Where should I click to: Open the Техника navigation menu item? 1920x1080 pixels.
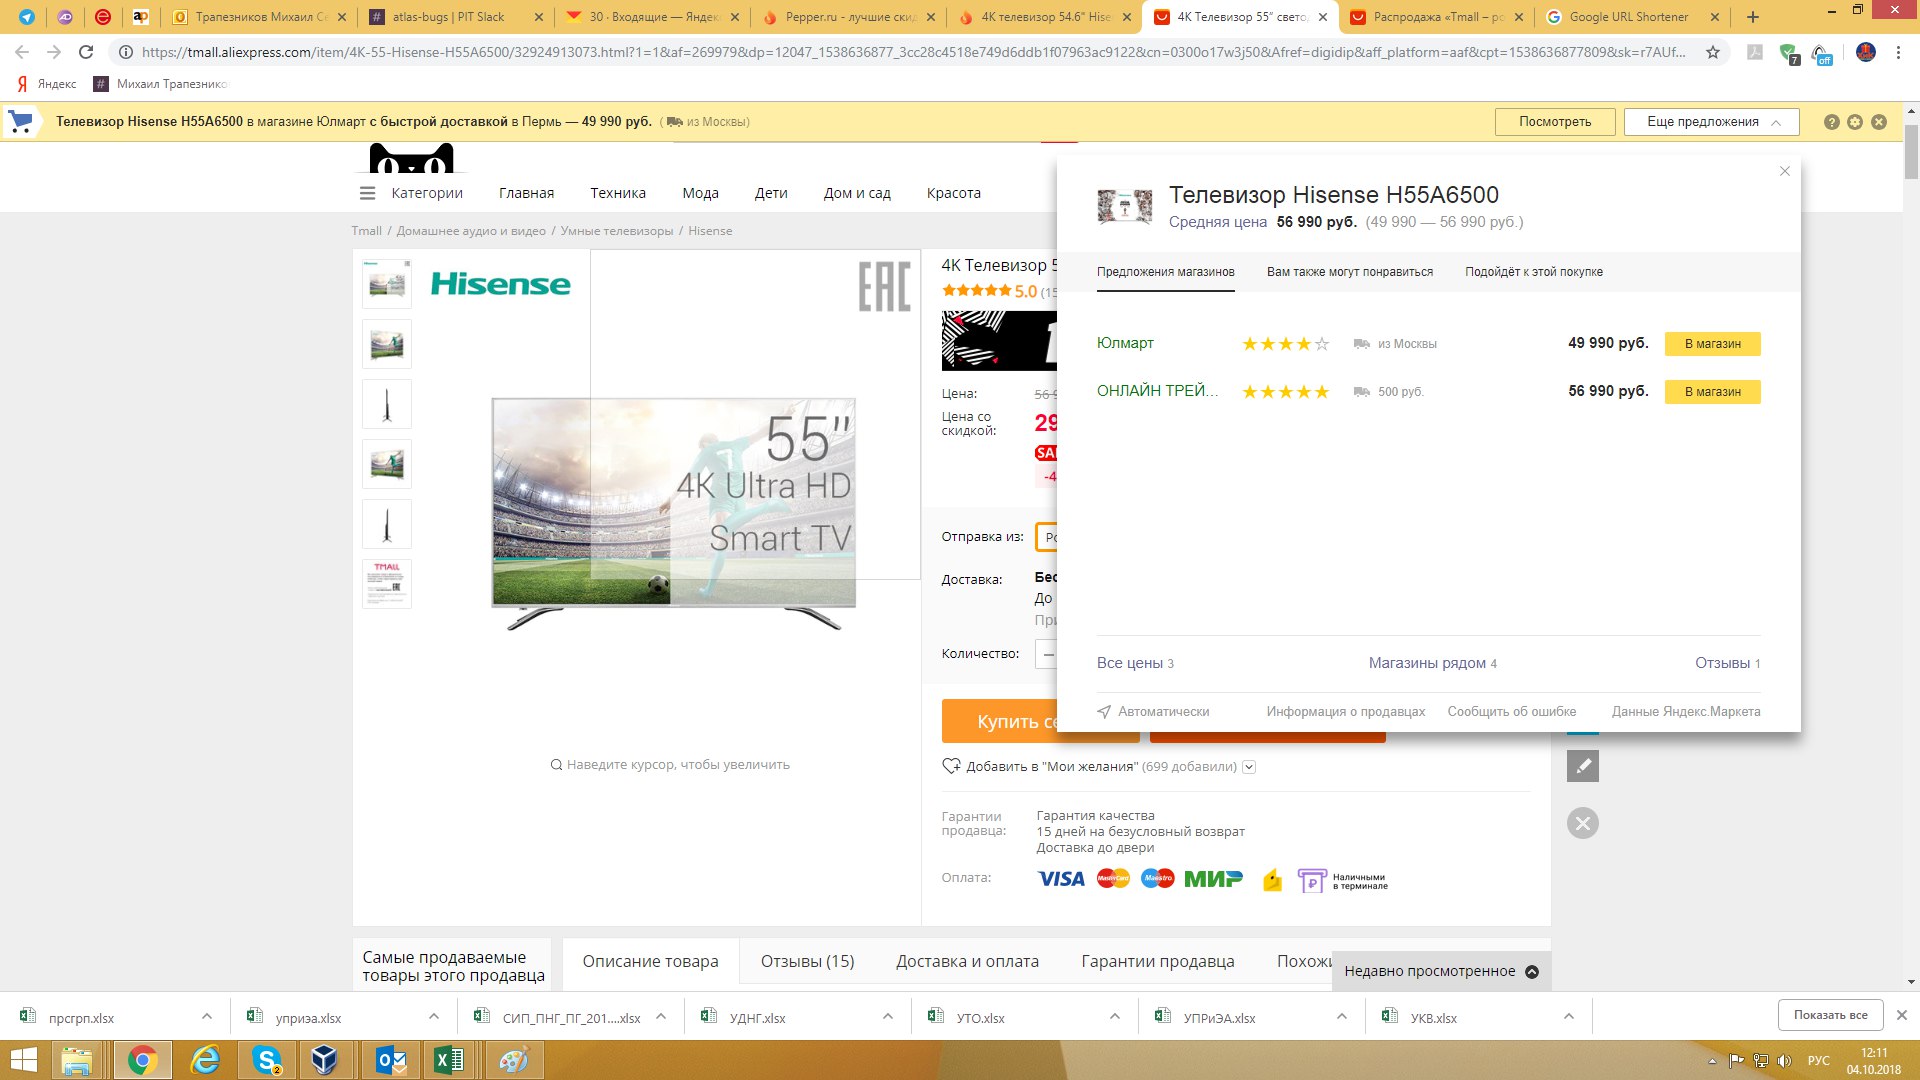(x=617, y=193)
